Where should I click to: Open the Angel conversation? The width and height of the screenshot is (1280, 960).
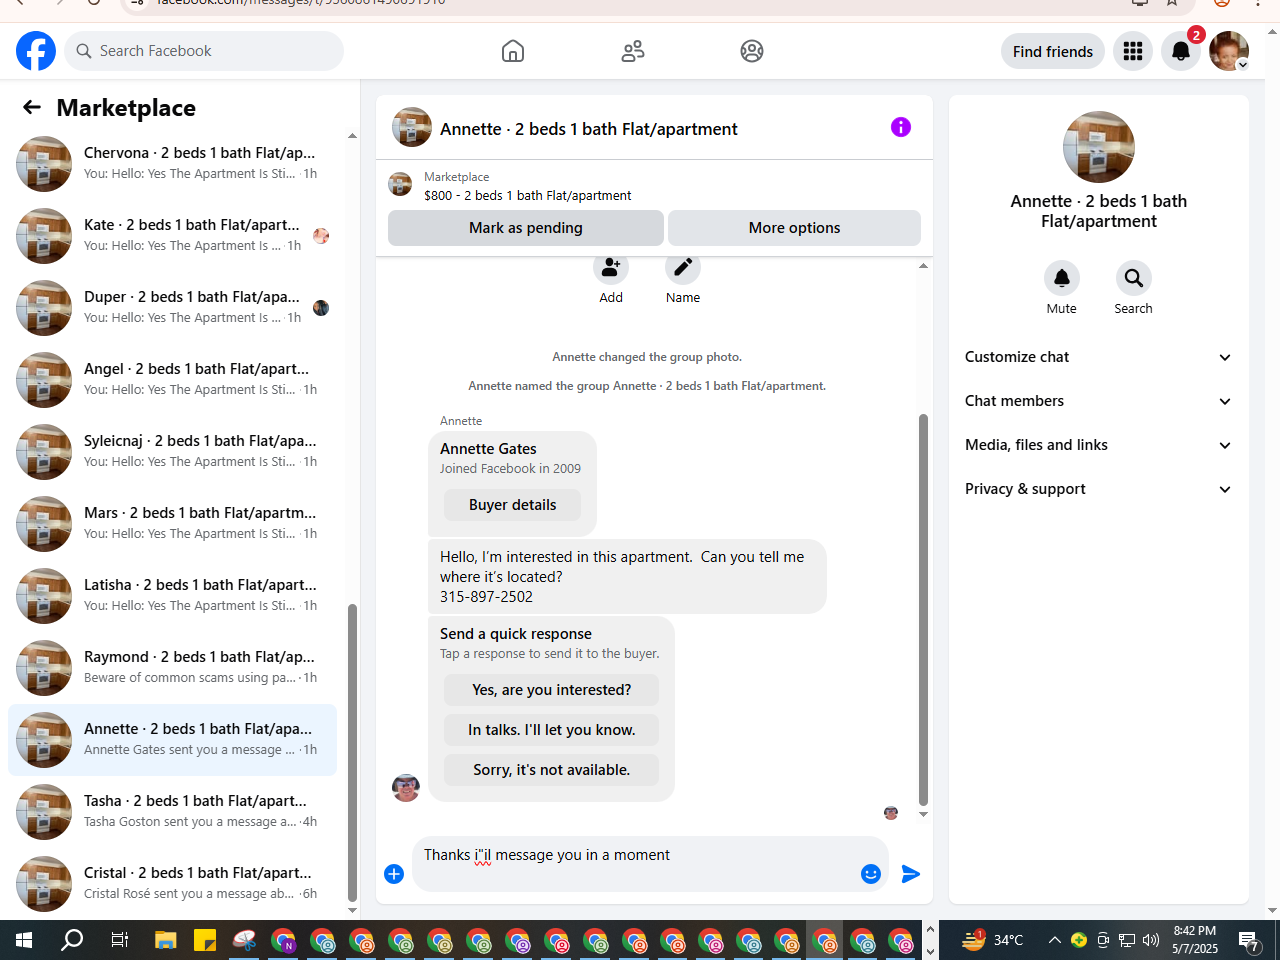pos(172,380)
